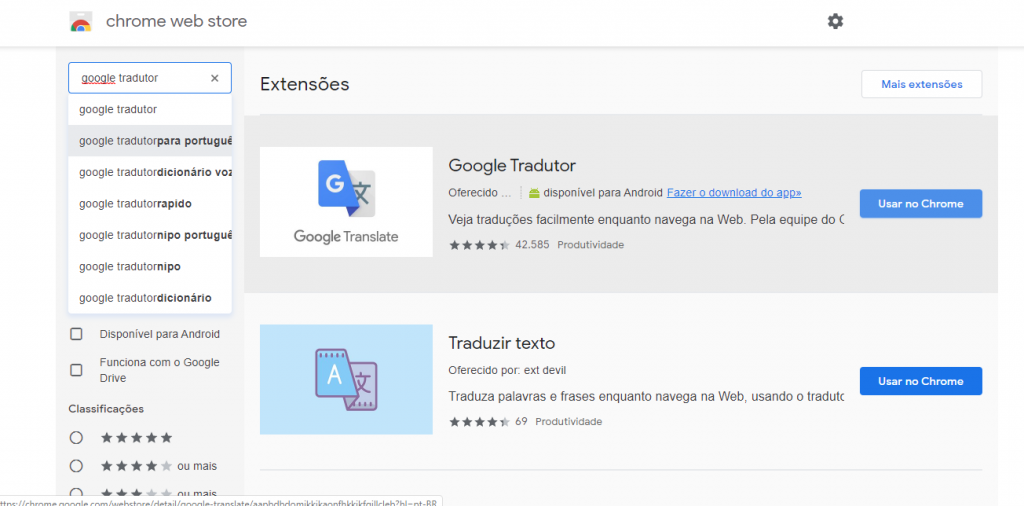Click the 42.585 ratings count
Viewport: 1024px width, 506px height.
pos(532,245)
